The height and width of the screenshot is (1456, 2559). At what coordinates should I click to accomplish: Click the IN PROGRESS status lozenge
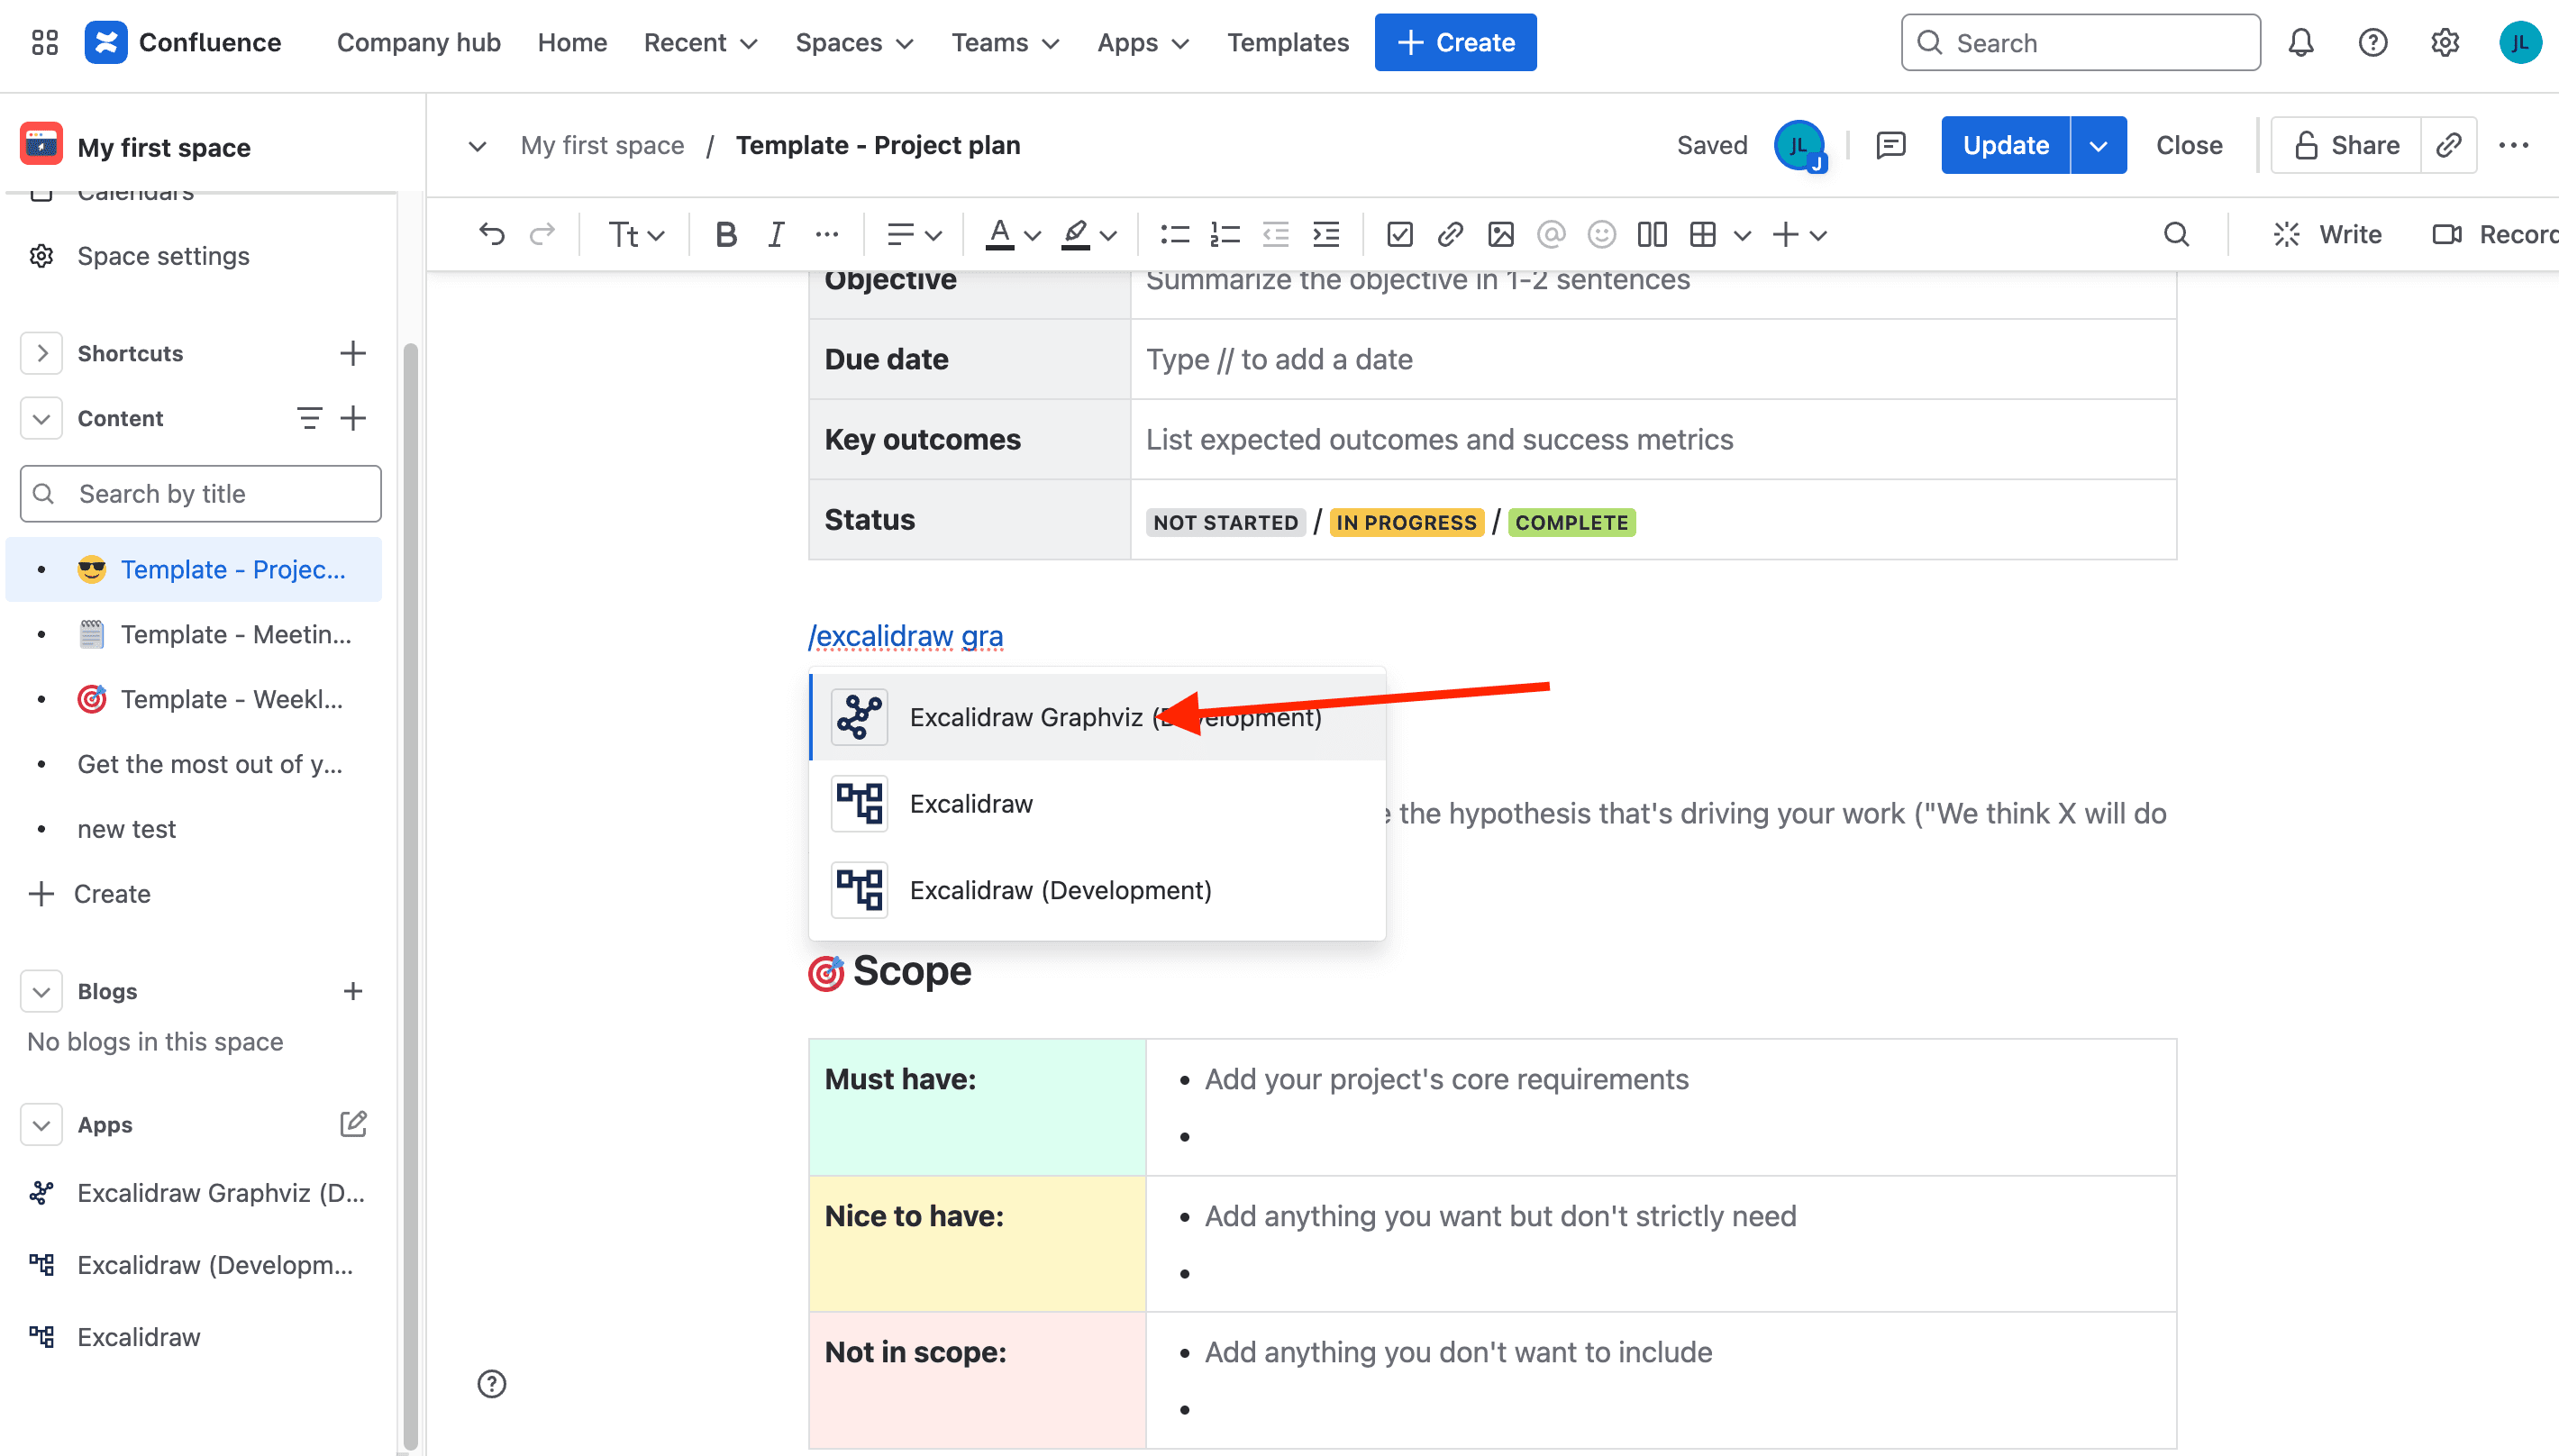coord(1406,522)
